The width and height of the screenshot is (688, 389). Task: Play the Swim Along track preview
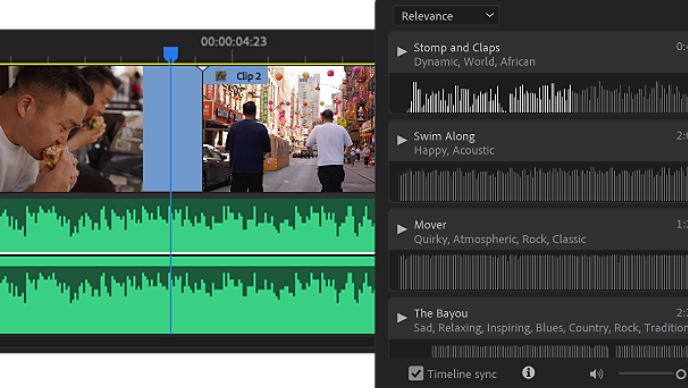(401, 140)
